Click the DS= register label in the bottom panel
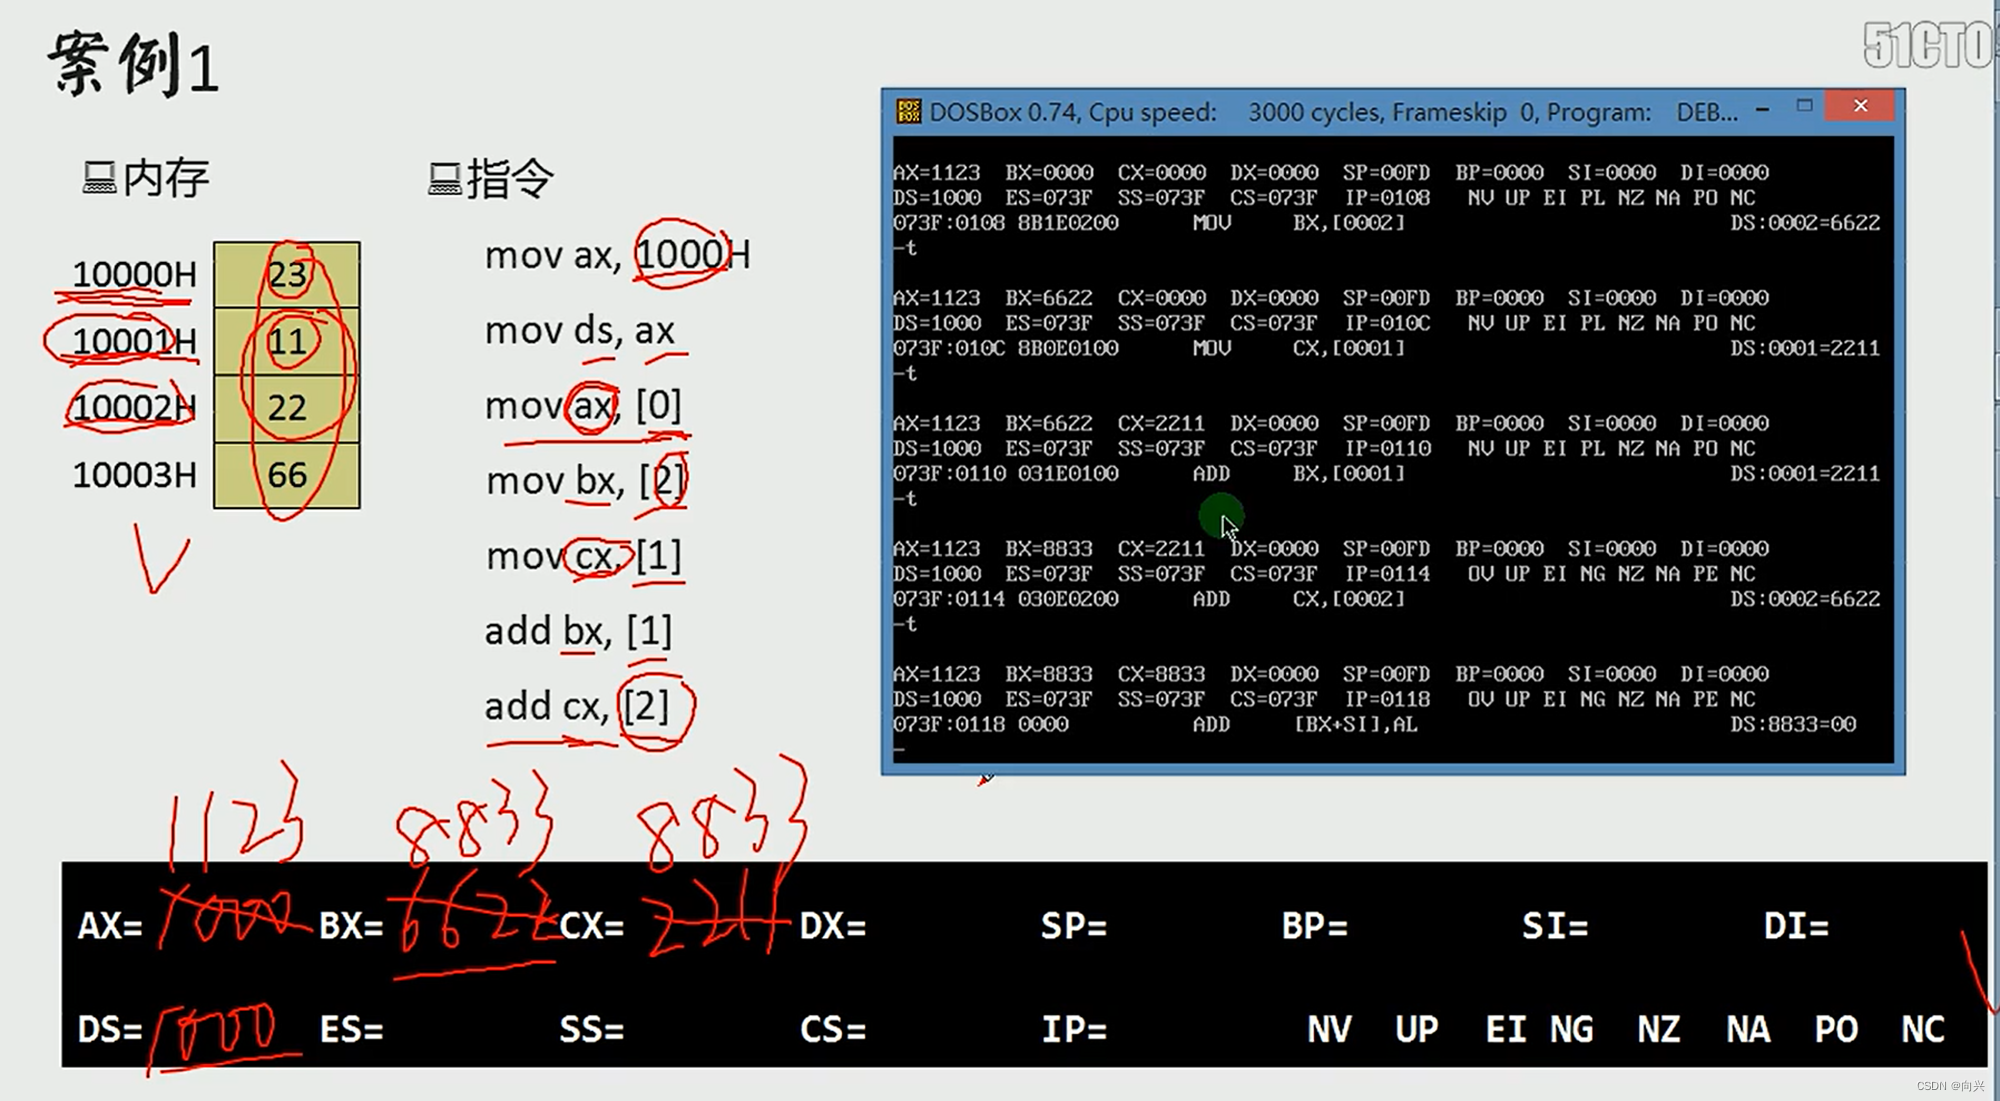2000x1101 pixels. click(x=108, y=1029)
